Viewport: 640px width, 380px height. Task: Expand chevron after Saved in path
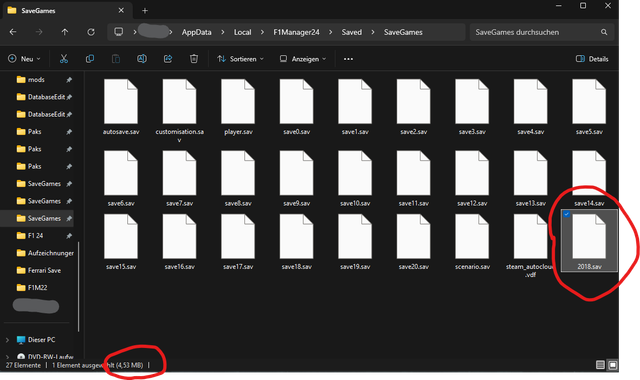click(373, 32)
